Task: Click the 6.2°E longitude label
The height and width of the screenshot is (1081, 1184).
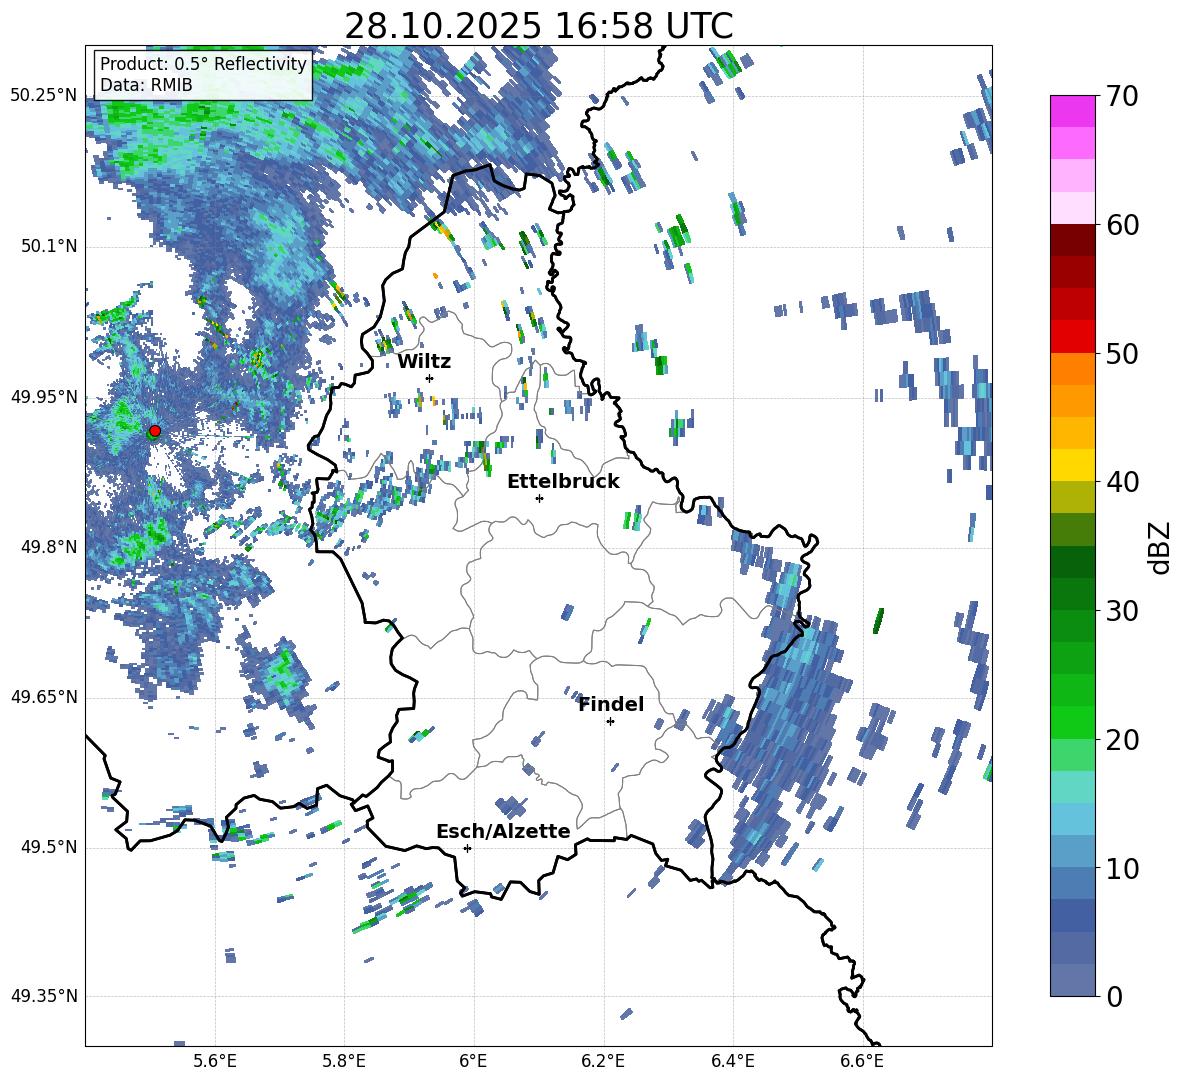Action: tap(603, 1061)
